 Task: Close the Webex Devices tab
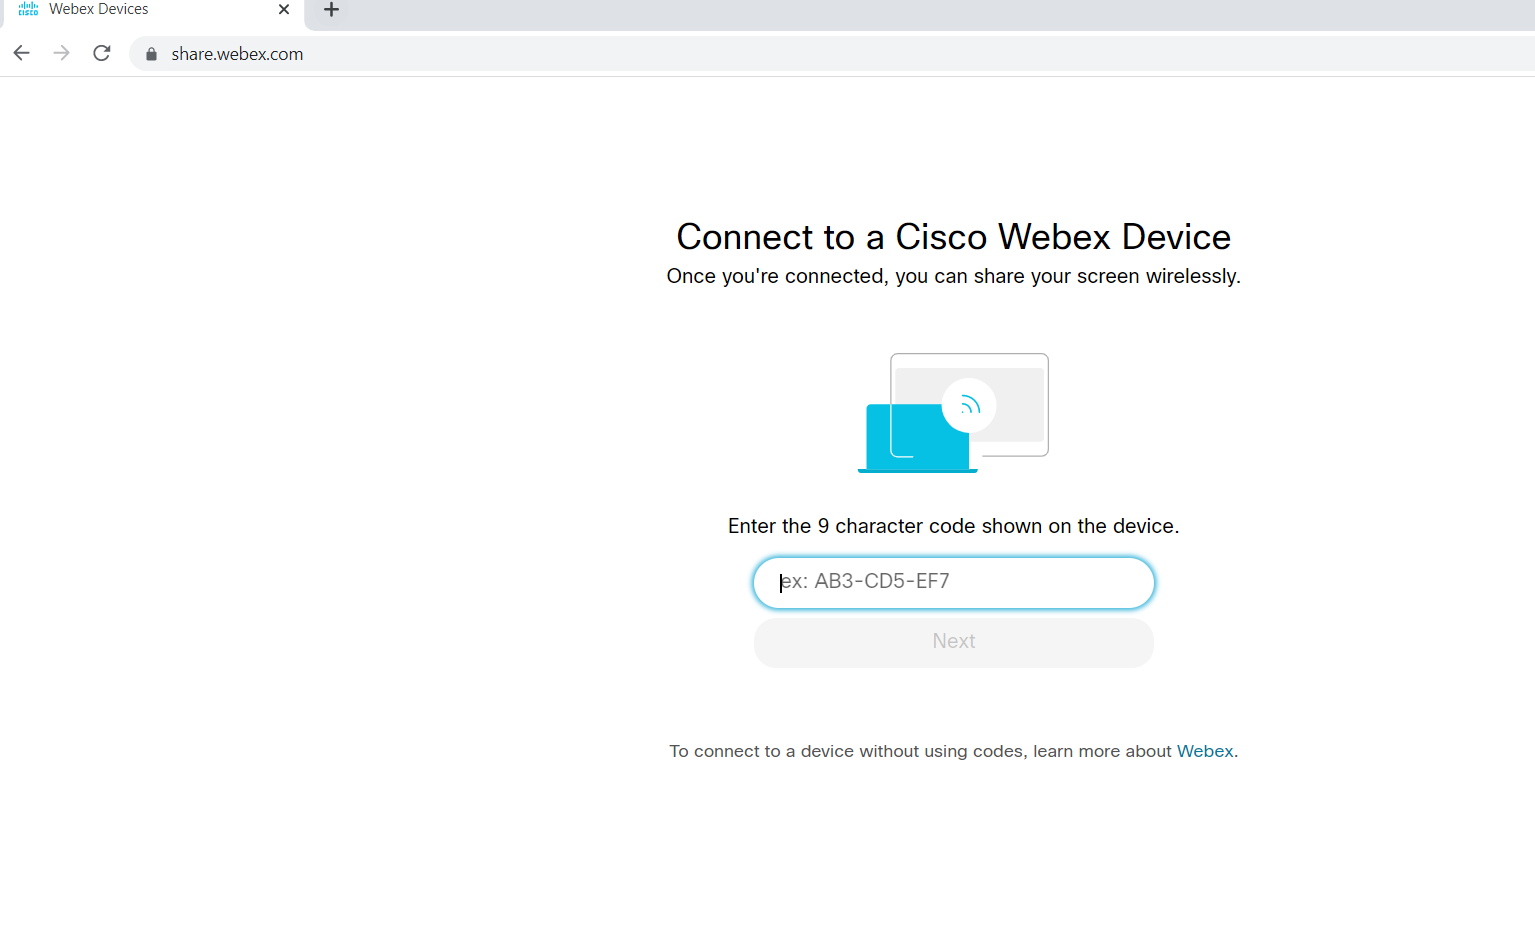point(284,9)
